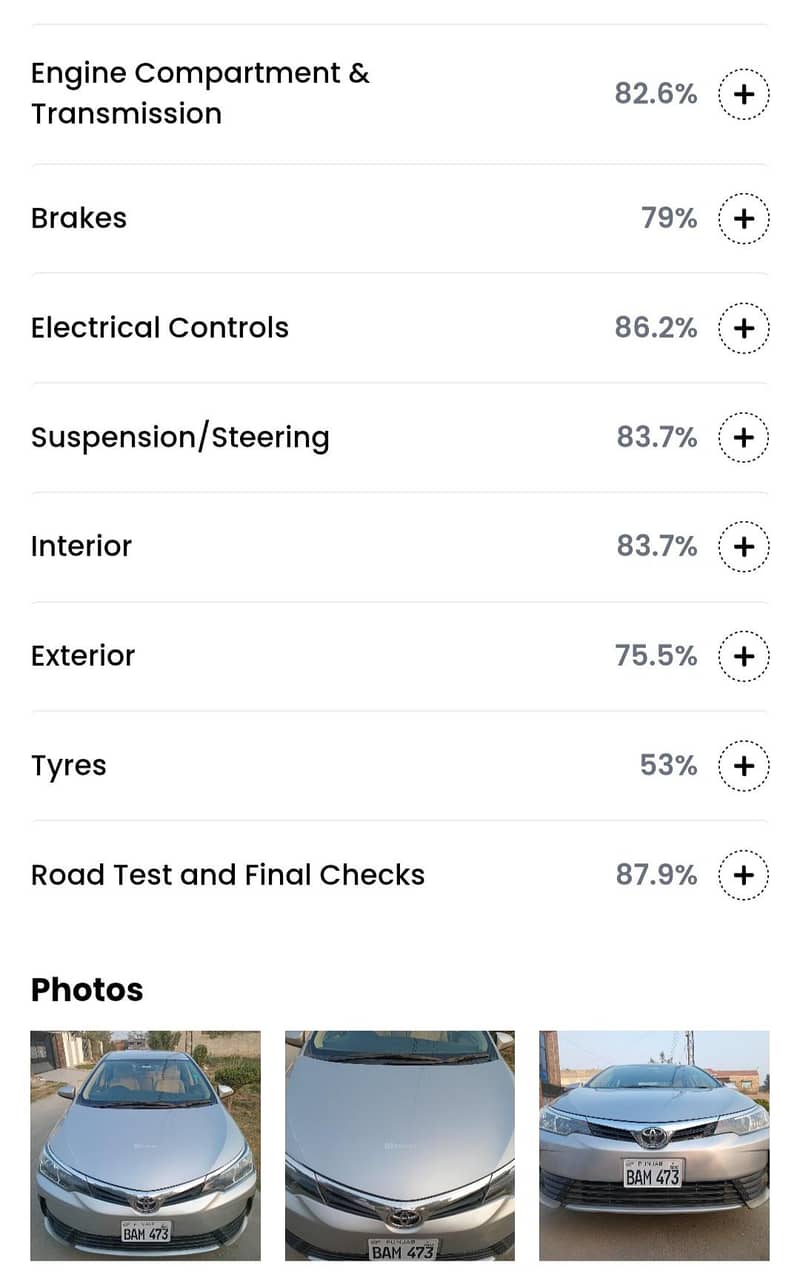Open Interior details using its plus icon

pos(743,547)
